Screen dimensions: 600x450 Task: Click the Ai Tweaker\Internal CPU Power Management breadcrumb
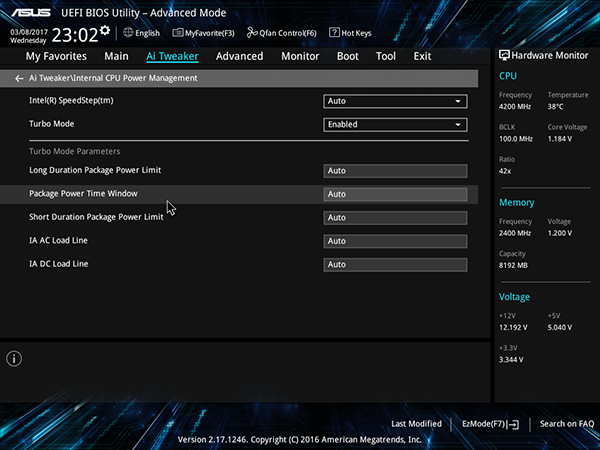(113, 78)
